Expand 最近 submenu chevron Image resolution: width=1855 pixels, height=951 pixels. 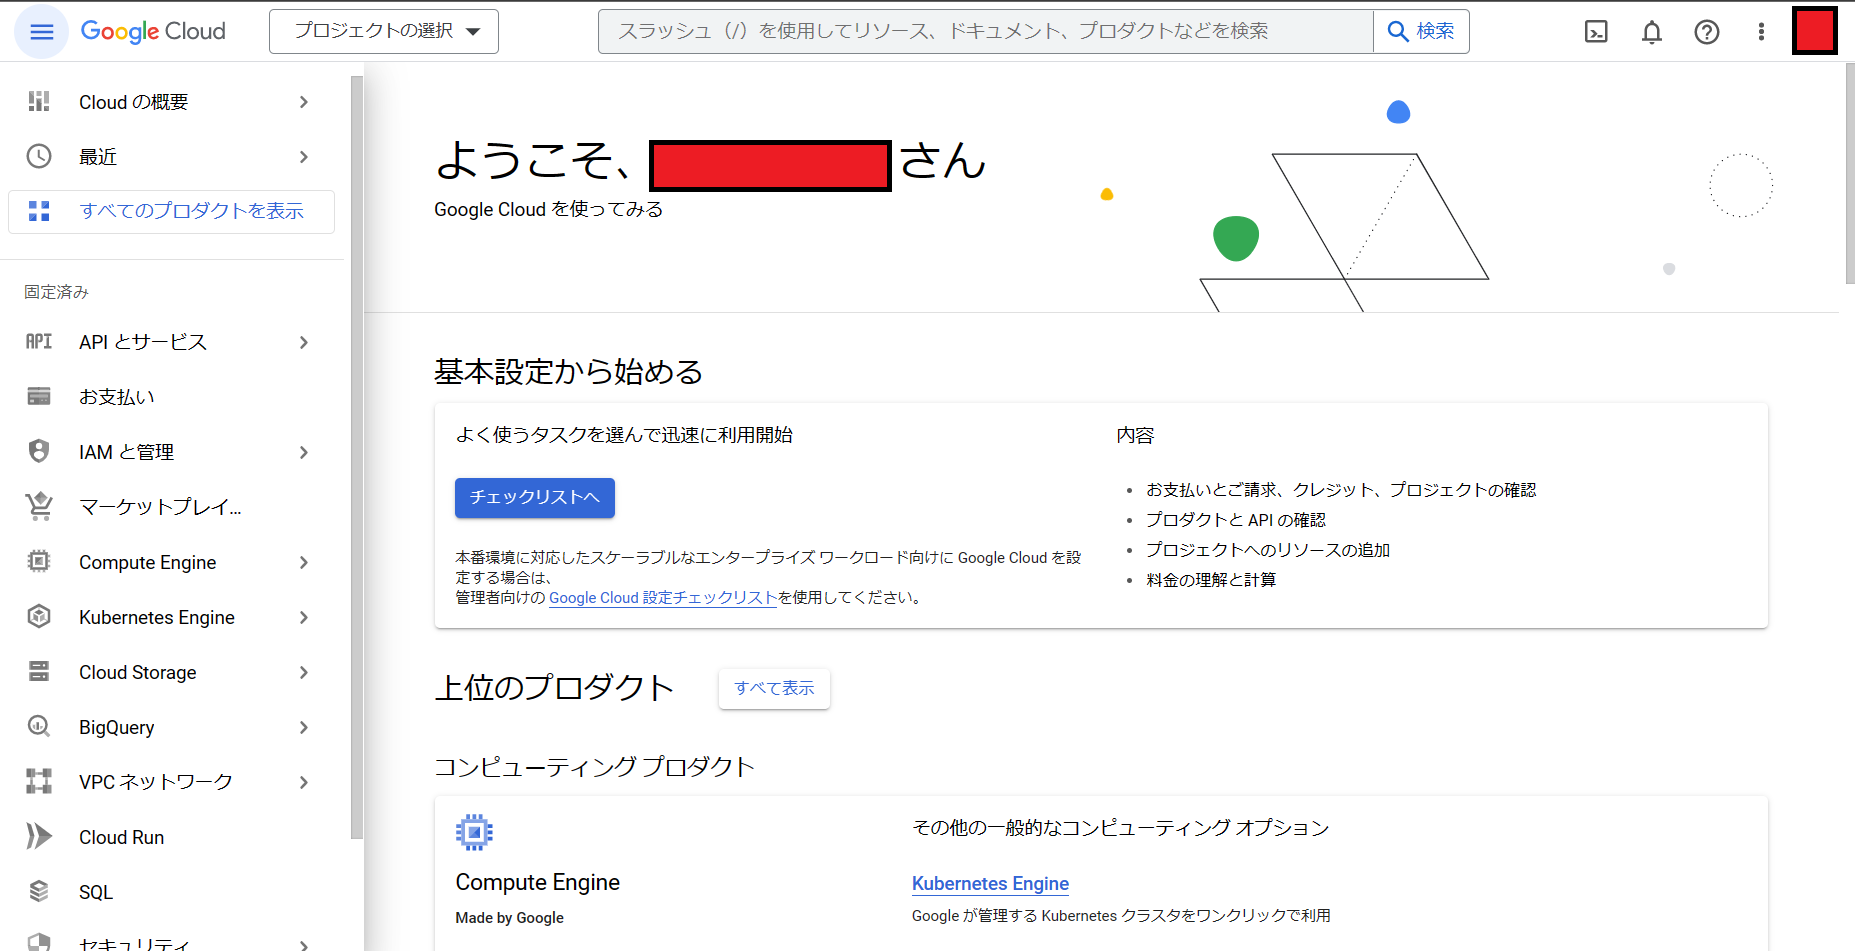coord(304,157)
